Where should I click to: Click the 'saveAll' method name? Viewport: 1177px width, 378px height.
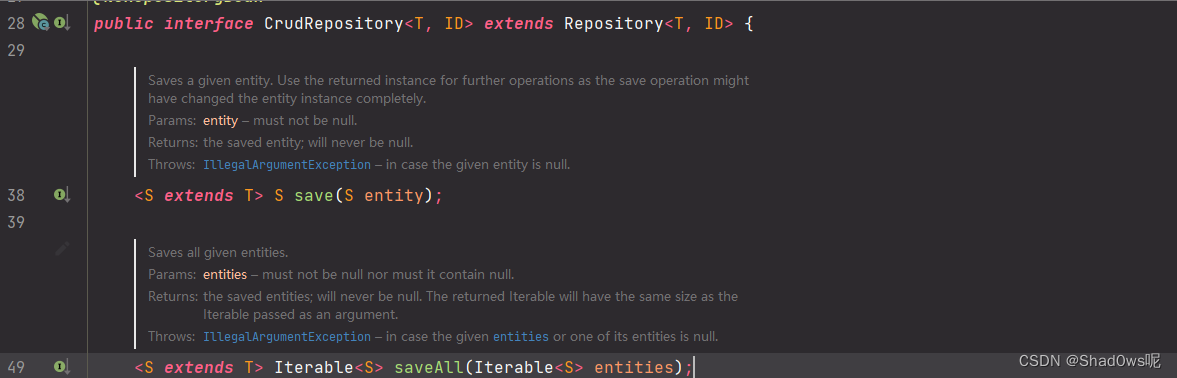[x=429, y=368]
